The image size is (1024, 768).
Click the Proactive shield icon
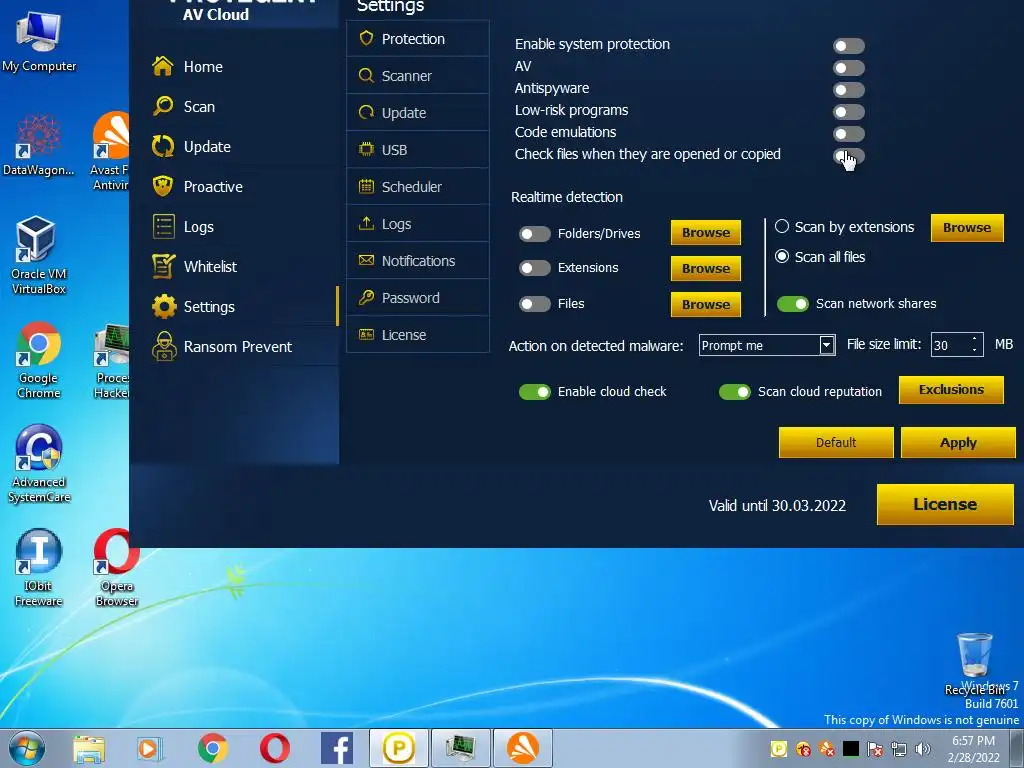[163, 186]
